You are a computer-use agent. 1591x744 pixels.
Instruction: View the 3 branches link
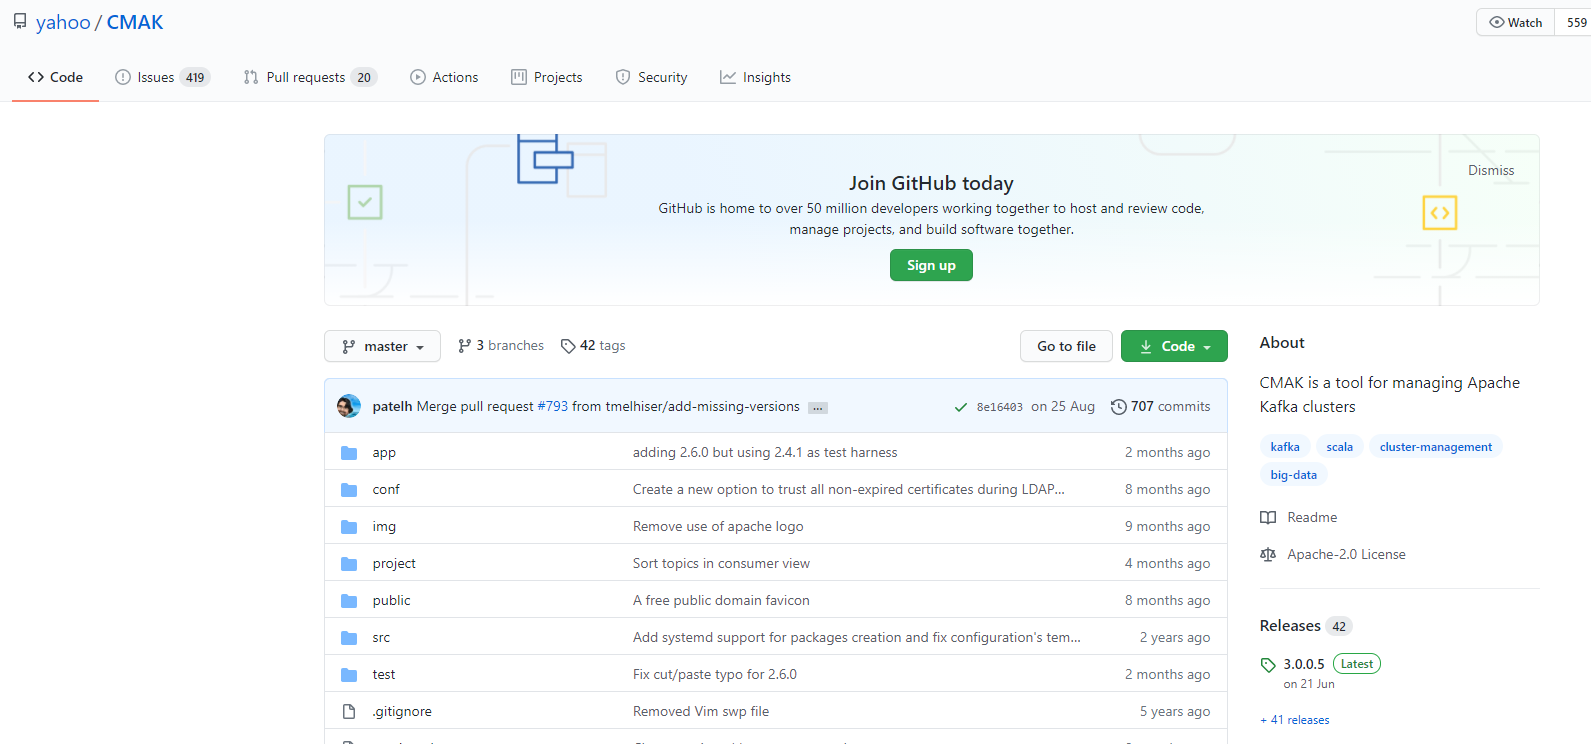point(501,346)
